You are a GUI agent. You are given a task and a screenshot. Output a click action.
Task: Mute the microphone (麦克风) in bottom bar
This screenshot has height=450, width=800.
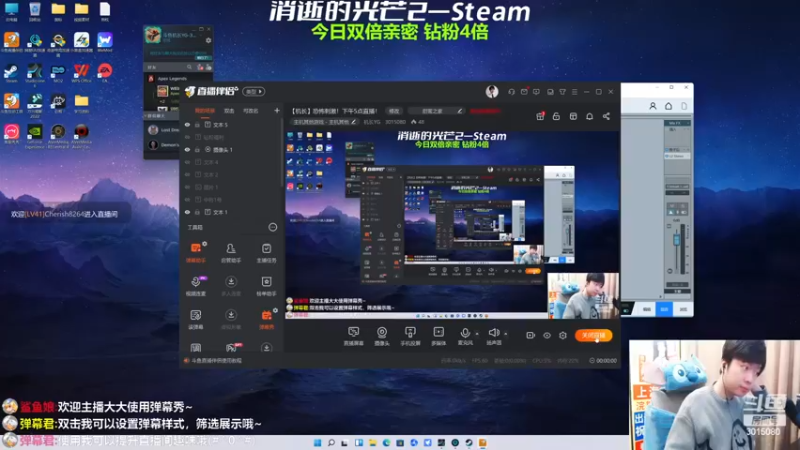[465, 336]
